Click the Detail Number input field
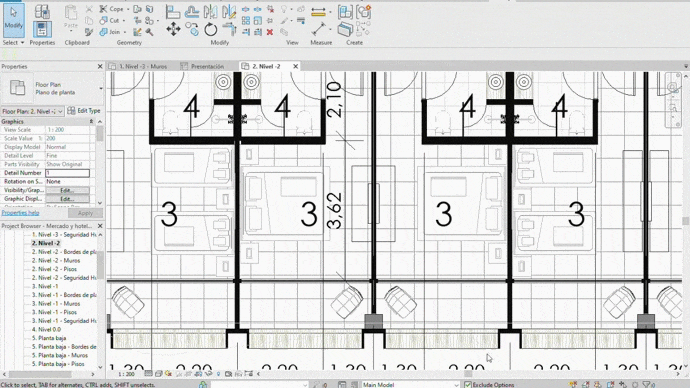The height and width of the screenshot is (388, 690). pos(67,173)
